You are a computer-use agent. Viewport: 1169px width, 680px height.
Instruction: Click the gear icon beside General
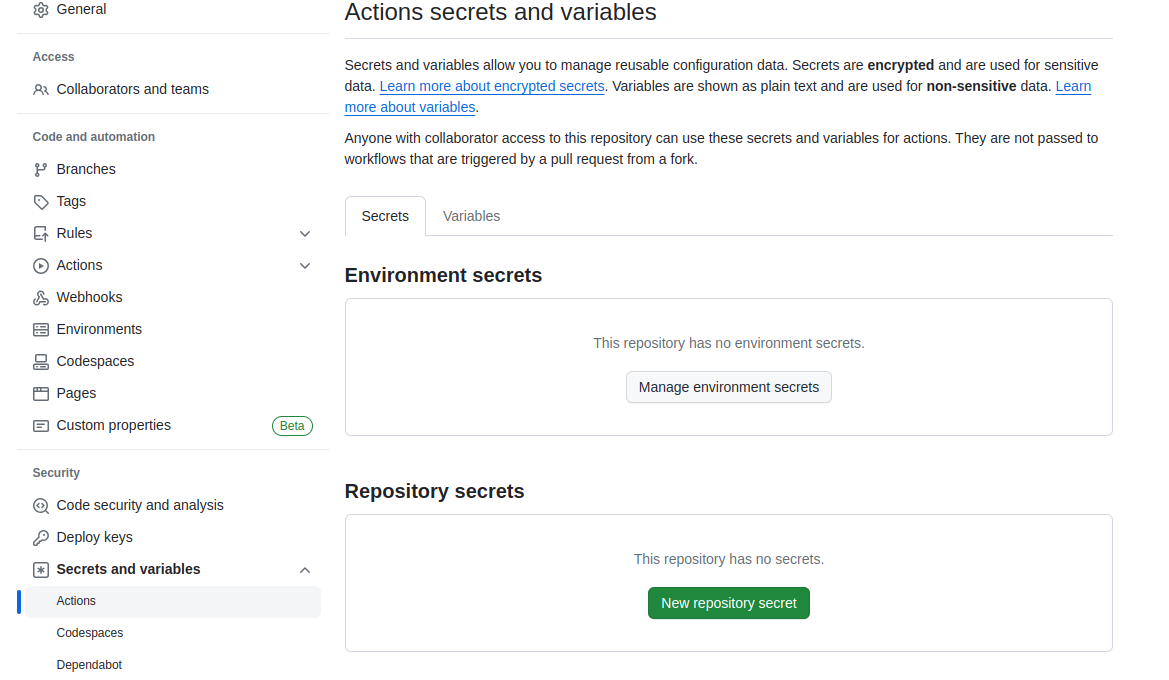41,10
